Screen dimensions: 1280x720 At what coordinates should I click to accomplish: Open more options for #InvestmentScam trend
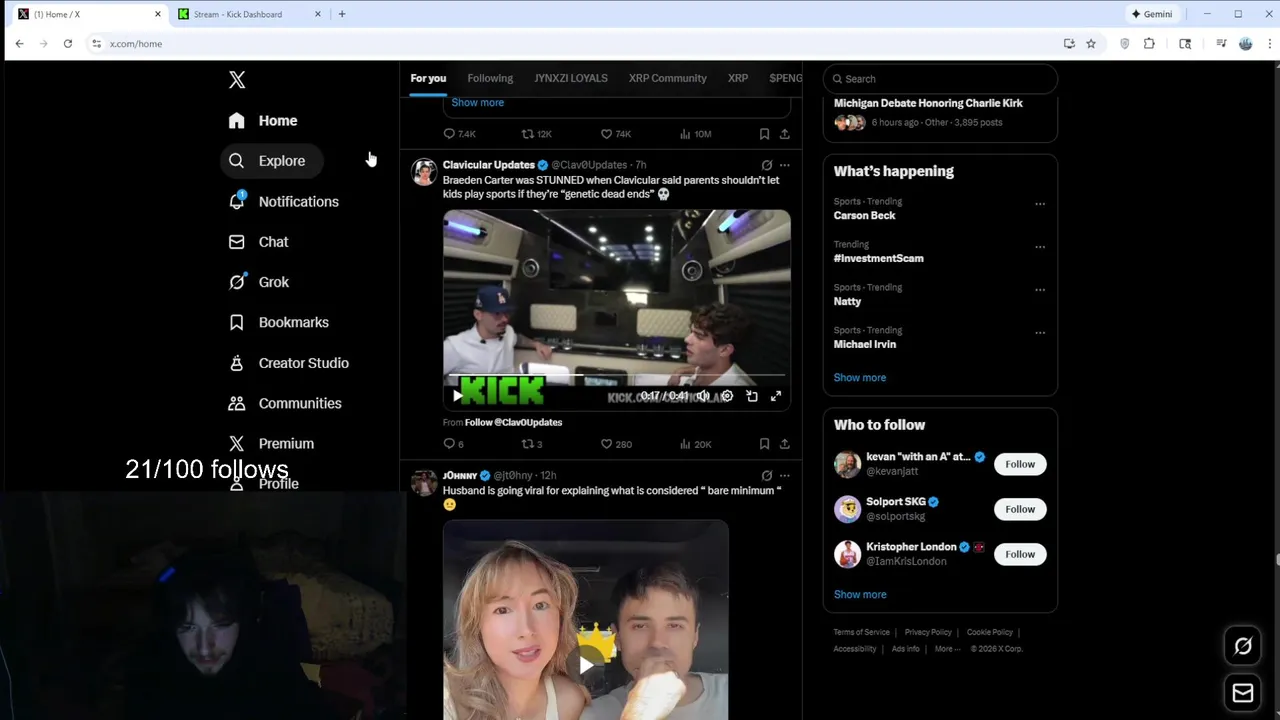(x=1040, y=247)
